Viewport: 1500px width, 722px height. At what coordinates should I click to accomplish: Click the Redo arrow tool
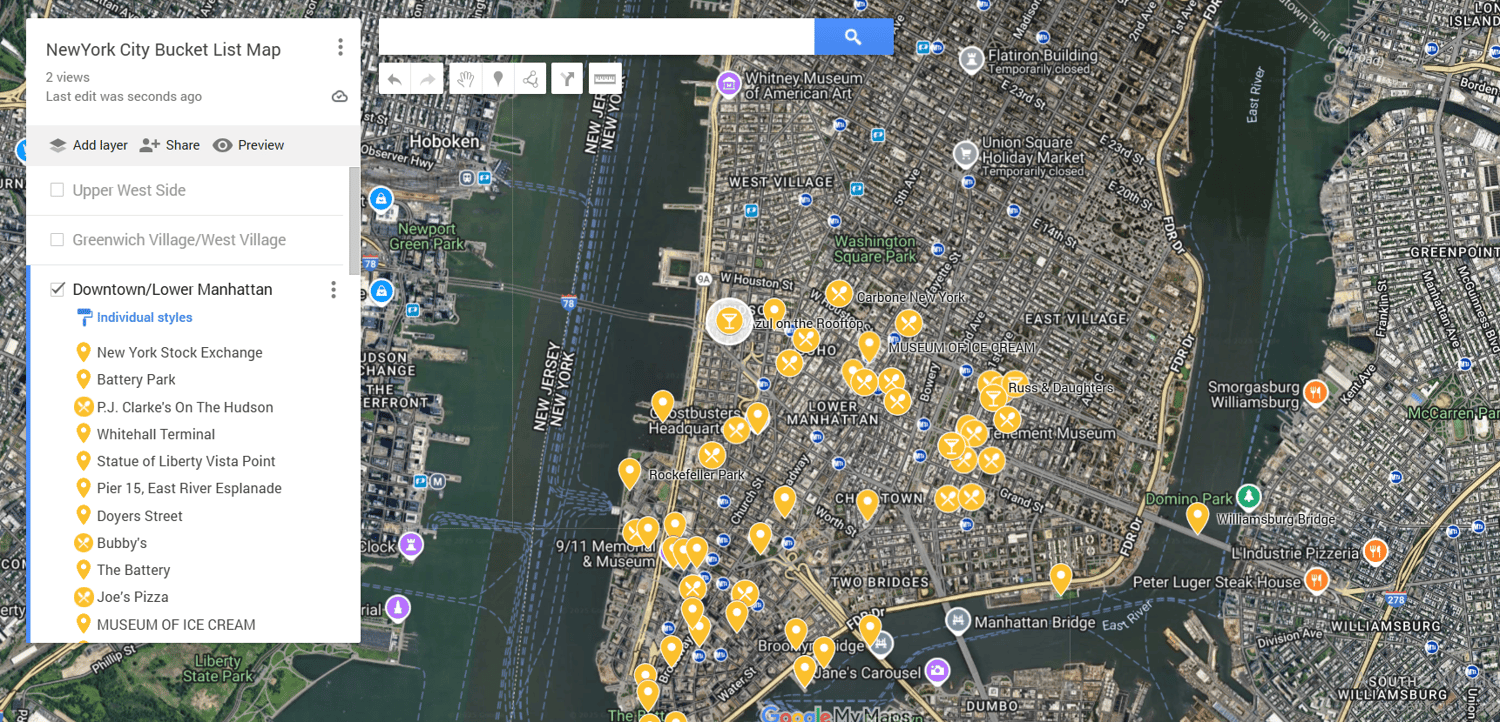(427, 79)
